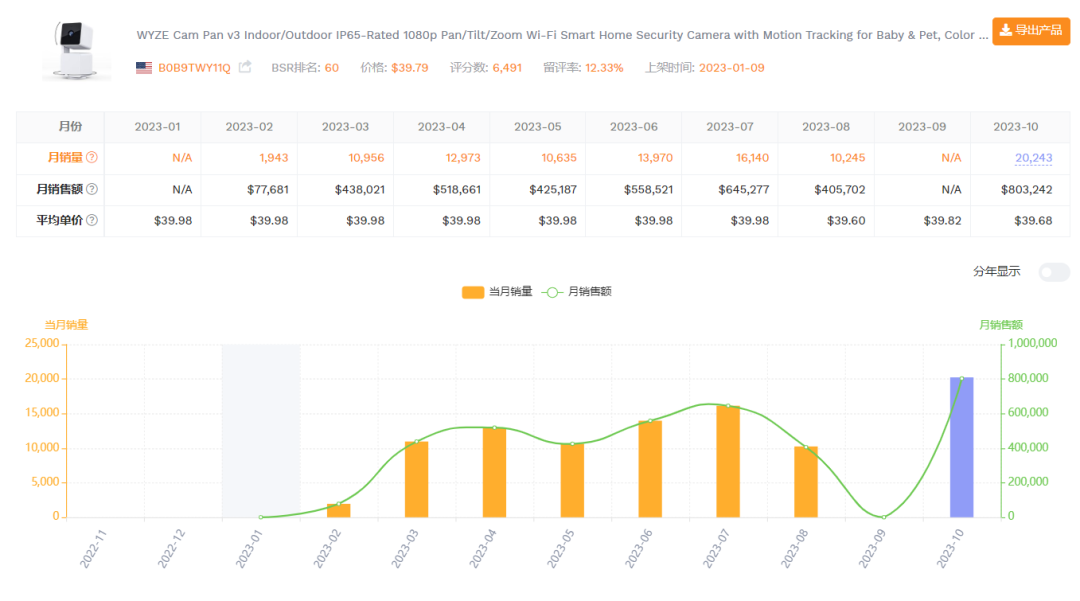Click the export product button

(x=1030, y=30)
